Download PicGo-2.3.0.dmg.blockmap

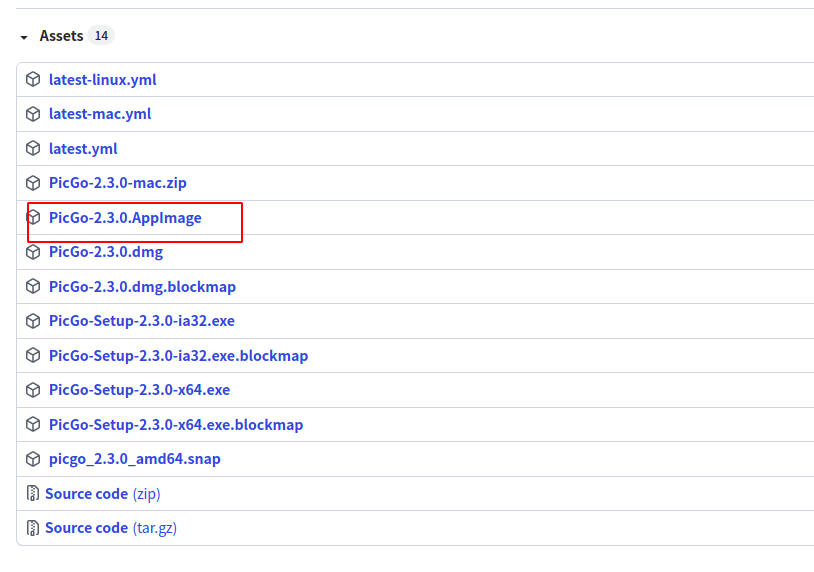pyautogui.click(x=142, y=287)
